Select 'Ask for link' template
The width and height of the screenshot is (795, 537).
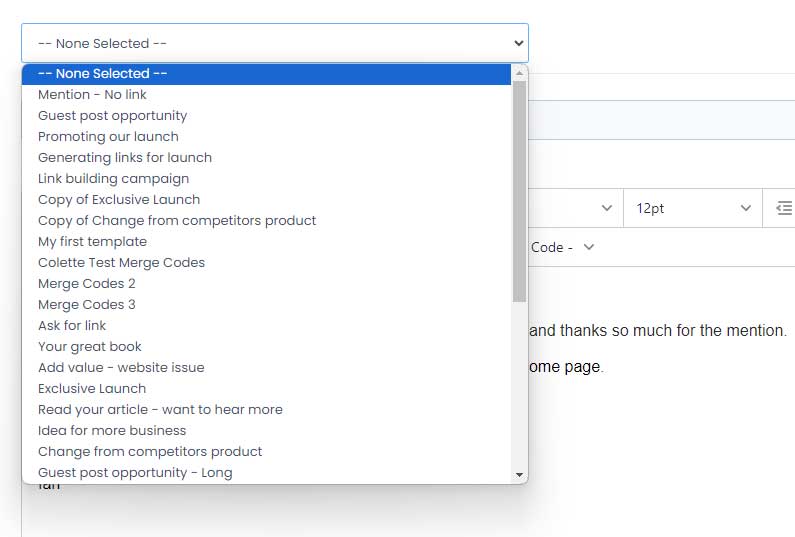tap(267, 326)
